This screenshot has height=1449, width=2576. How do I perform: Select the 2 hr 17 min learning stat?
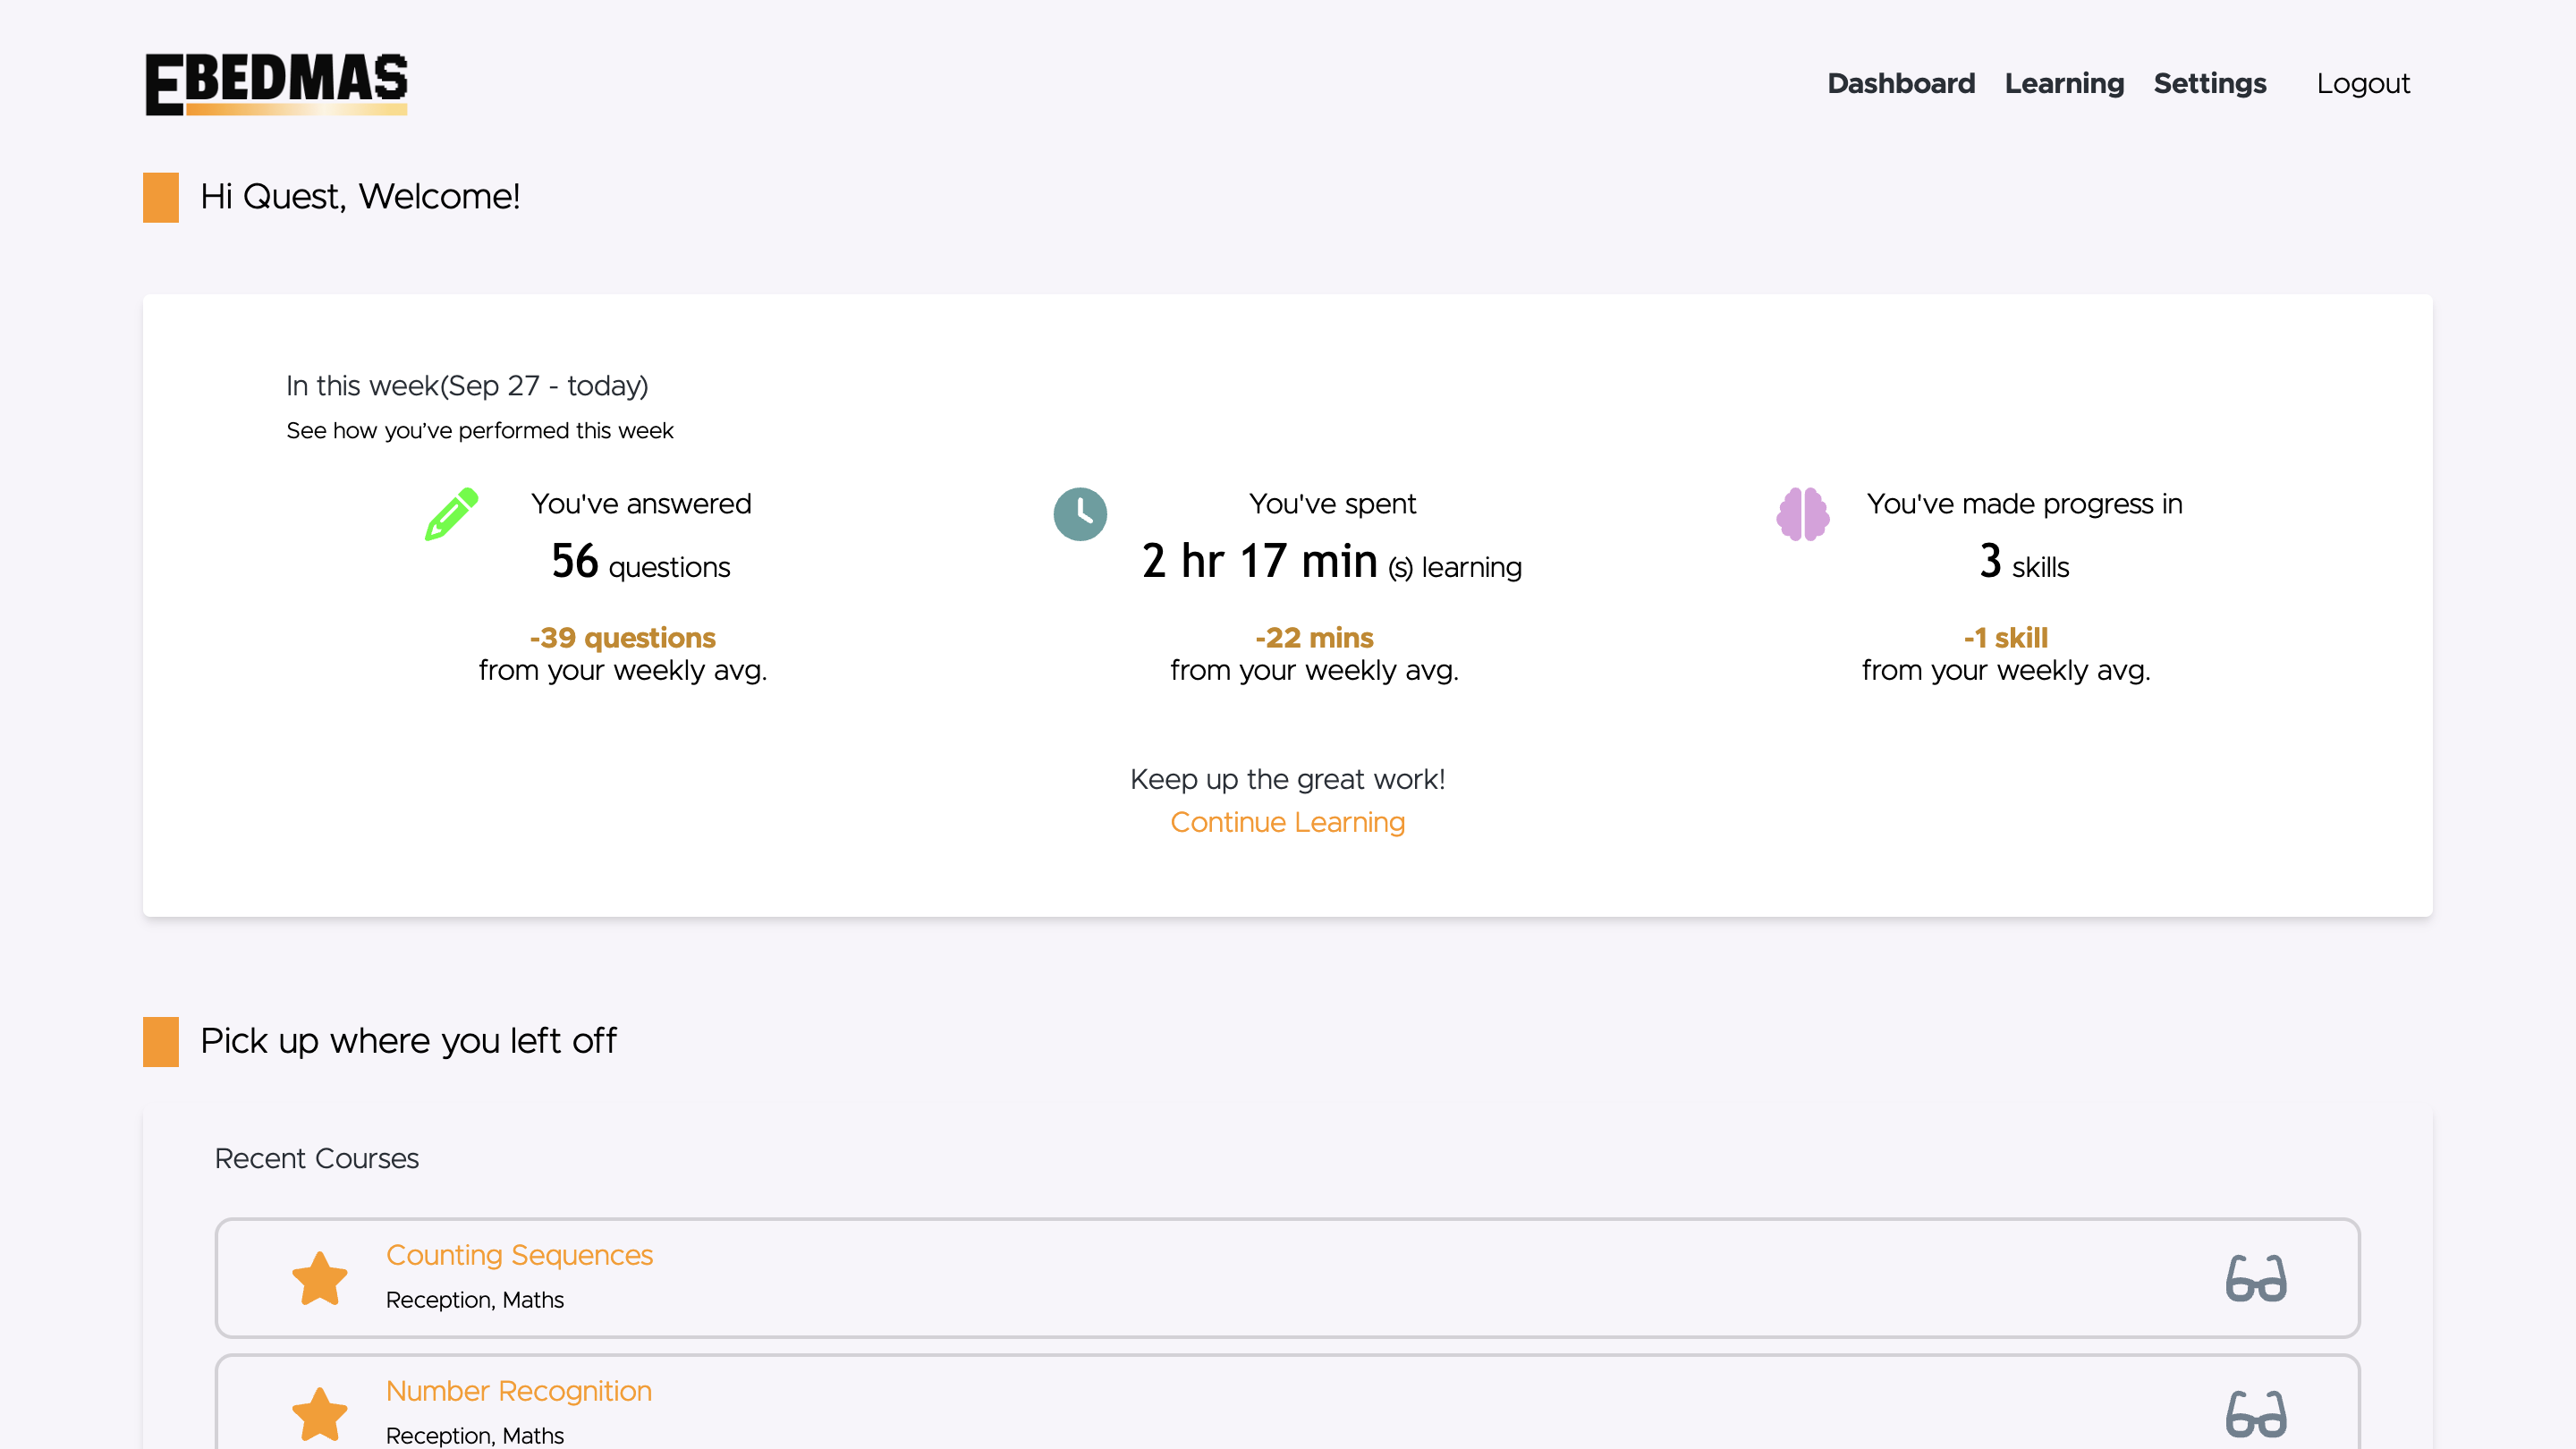tap(1331, 563)
